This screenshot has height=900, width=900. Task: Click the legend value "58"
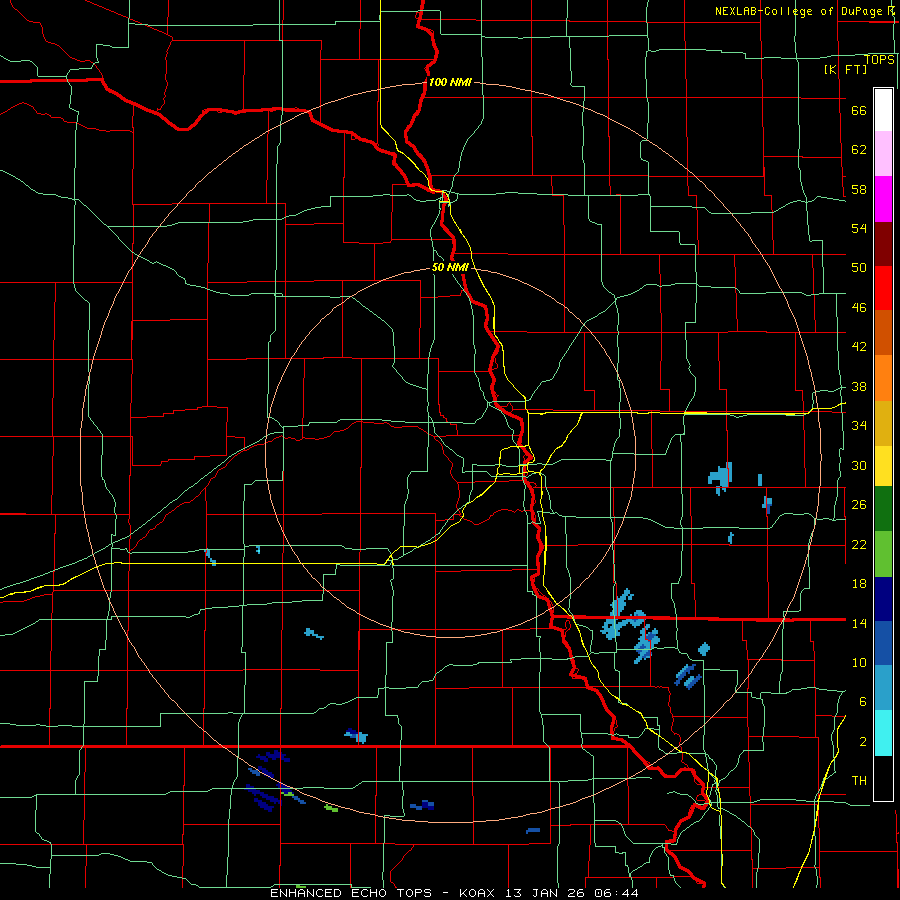pos(859,189)
